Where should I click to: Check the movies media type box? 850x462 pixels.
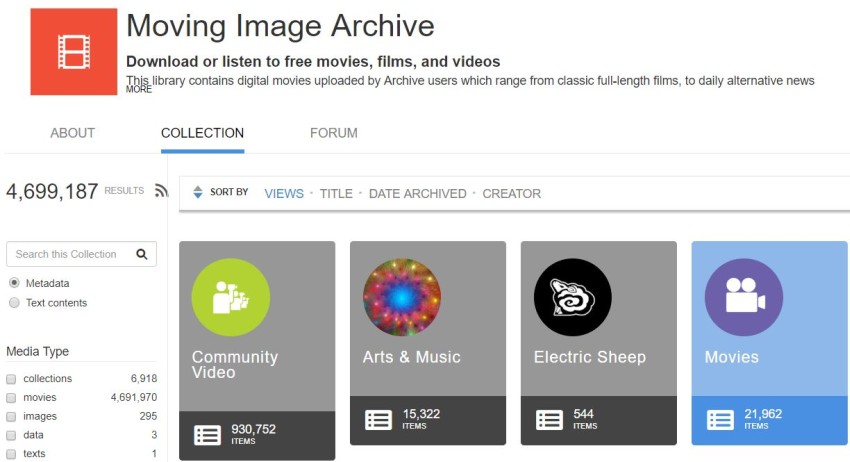pos(11,397)
